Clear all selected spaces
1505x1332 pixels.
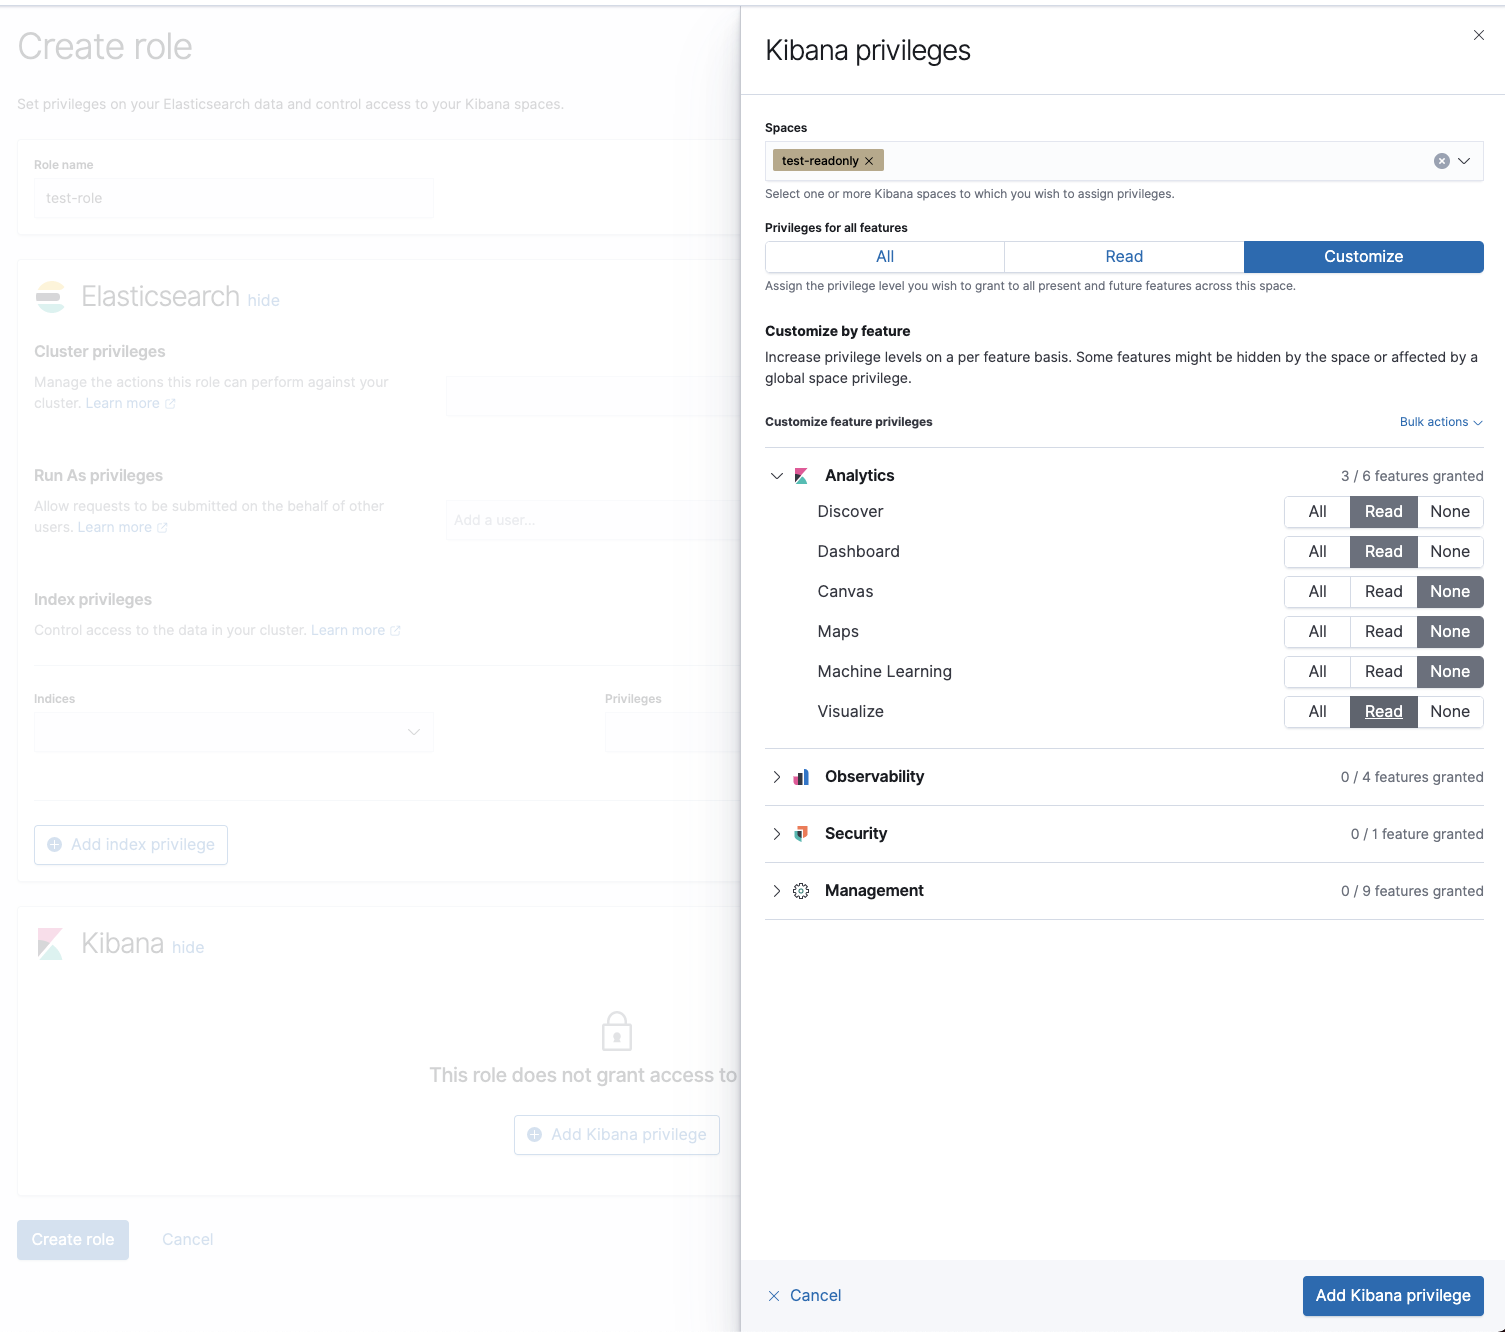(x=1442, y=161)
